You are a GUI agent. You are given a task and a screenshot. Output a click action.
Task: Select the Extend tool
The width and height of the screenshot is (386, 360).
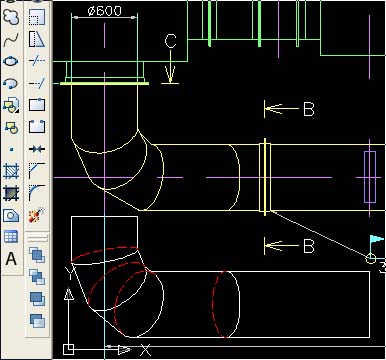[x=37, y=83]
